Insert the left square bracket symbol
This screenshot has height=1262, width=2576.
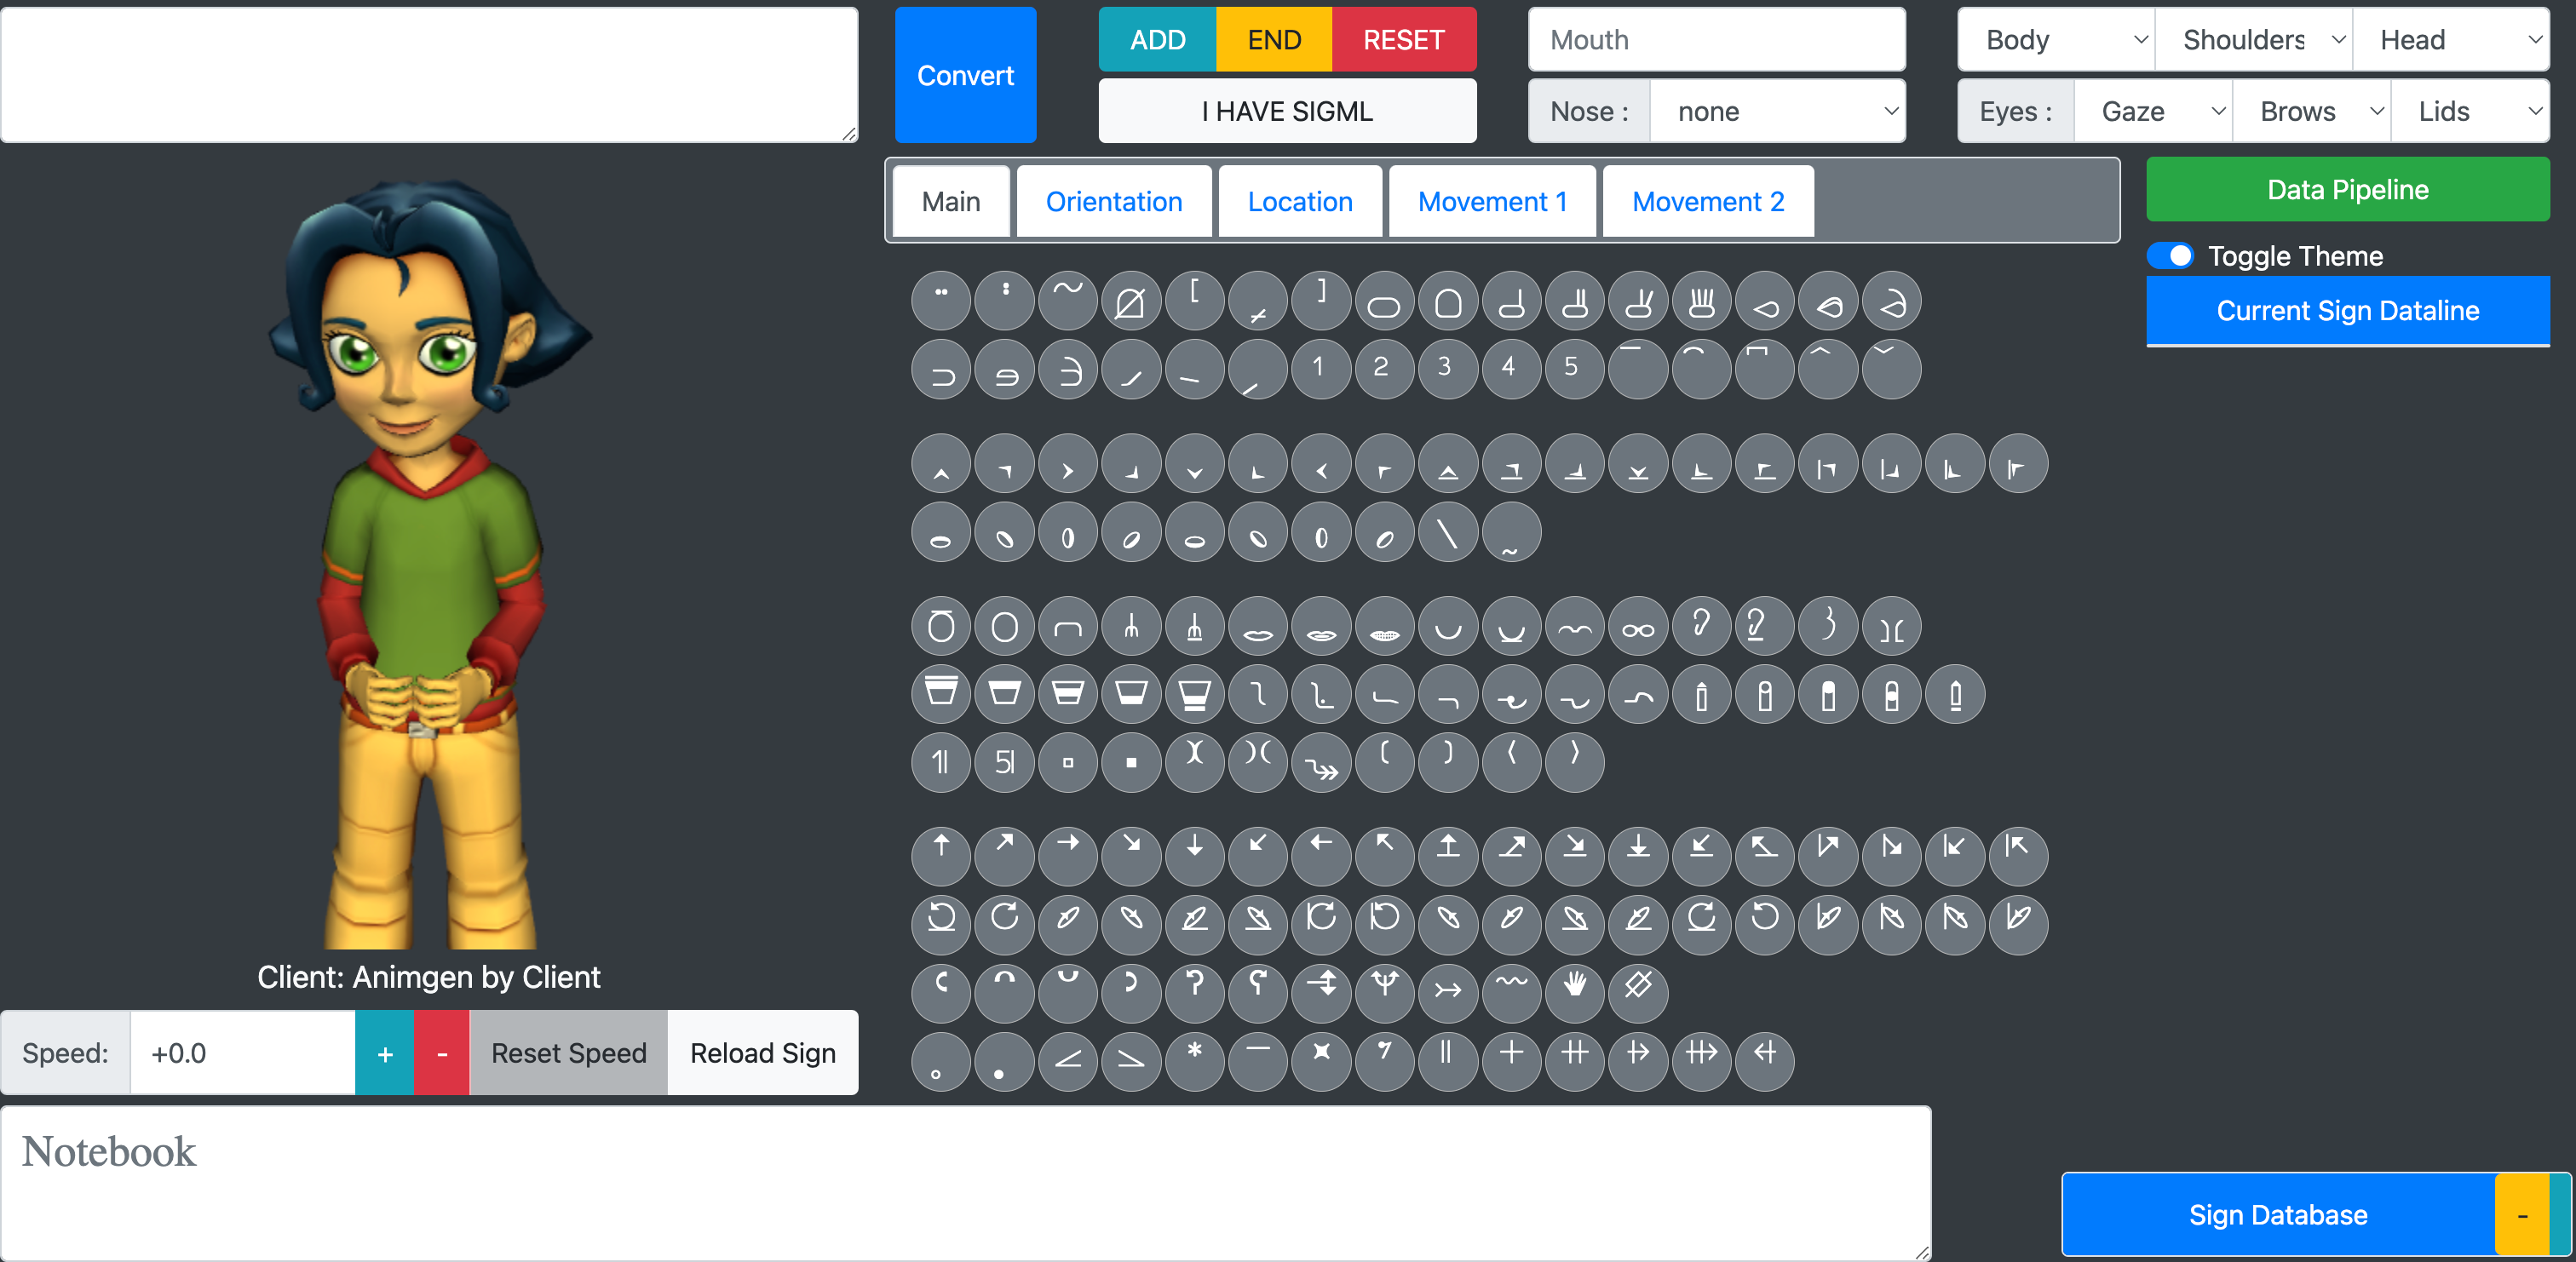1194,301
